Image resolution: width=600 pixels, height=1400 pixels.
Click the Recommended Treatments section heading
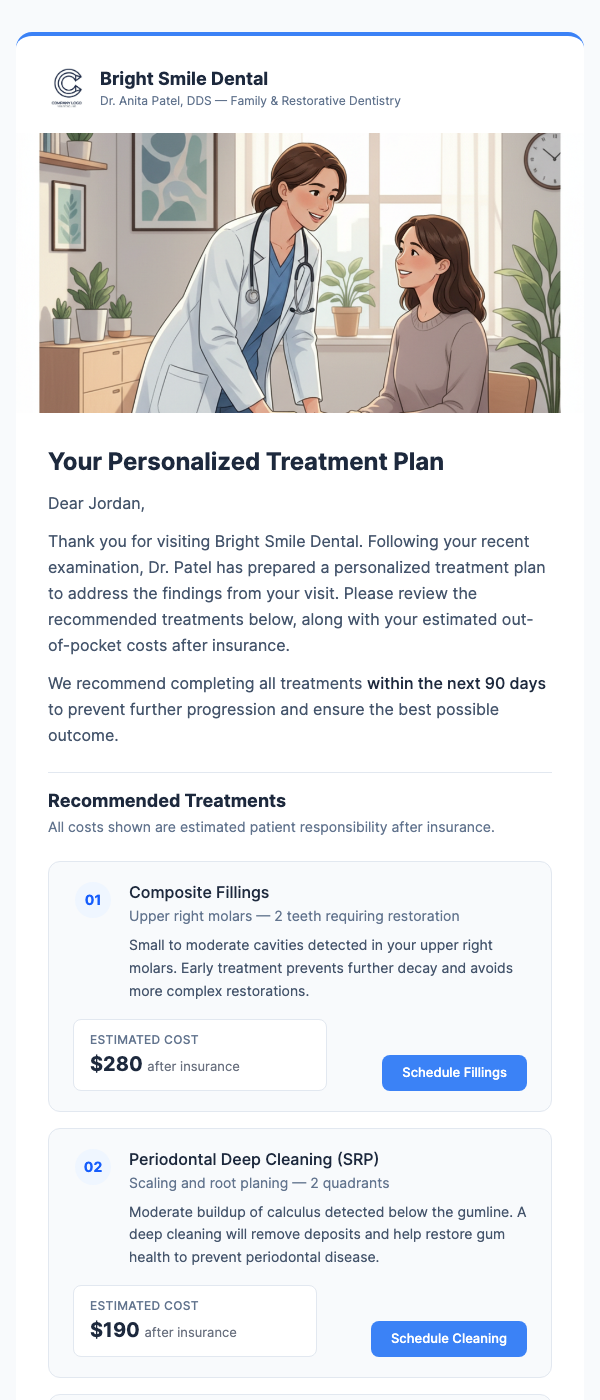coord(167,800)
